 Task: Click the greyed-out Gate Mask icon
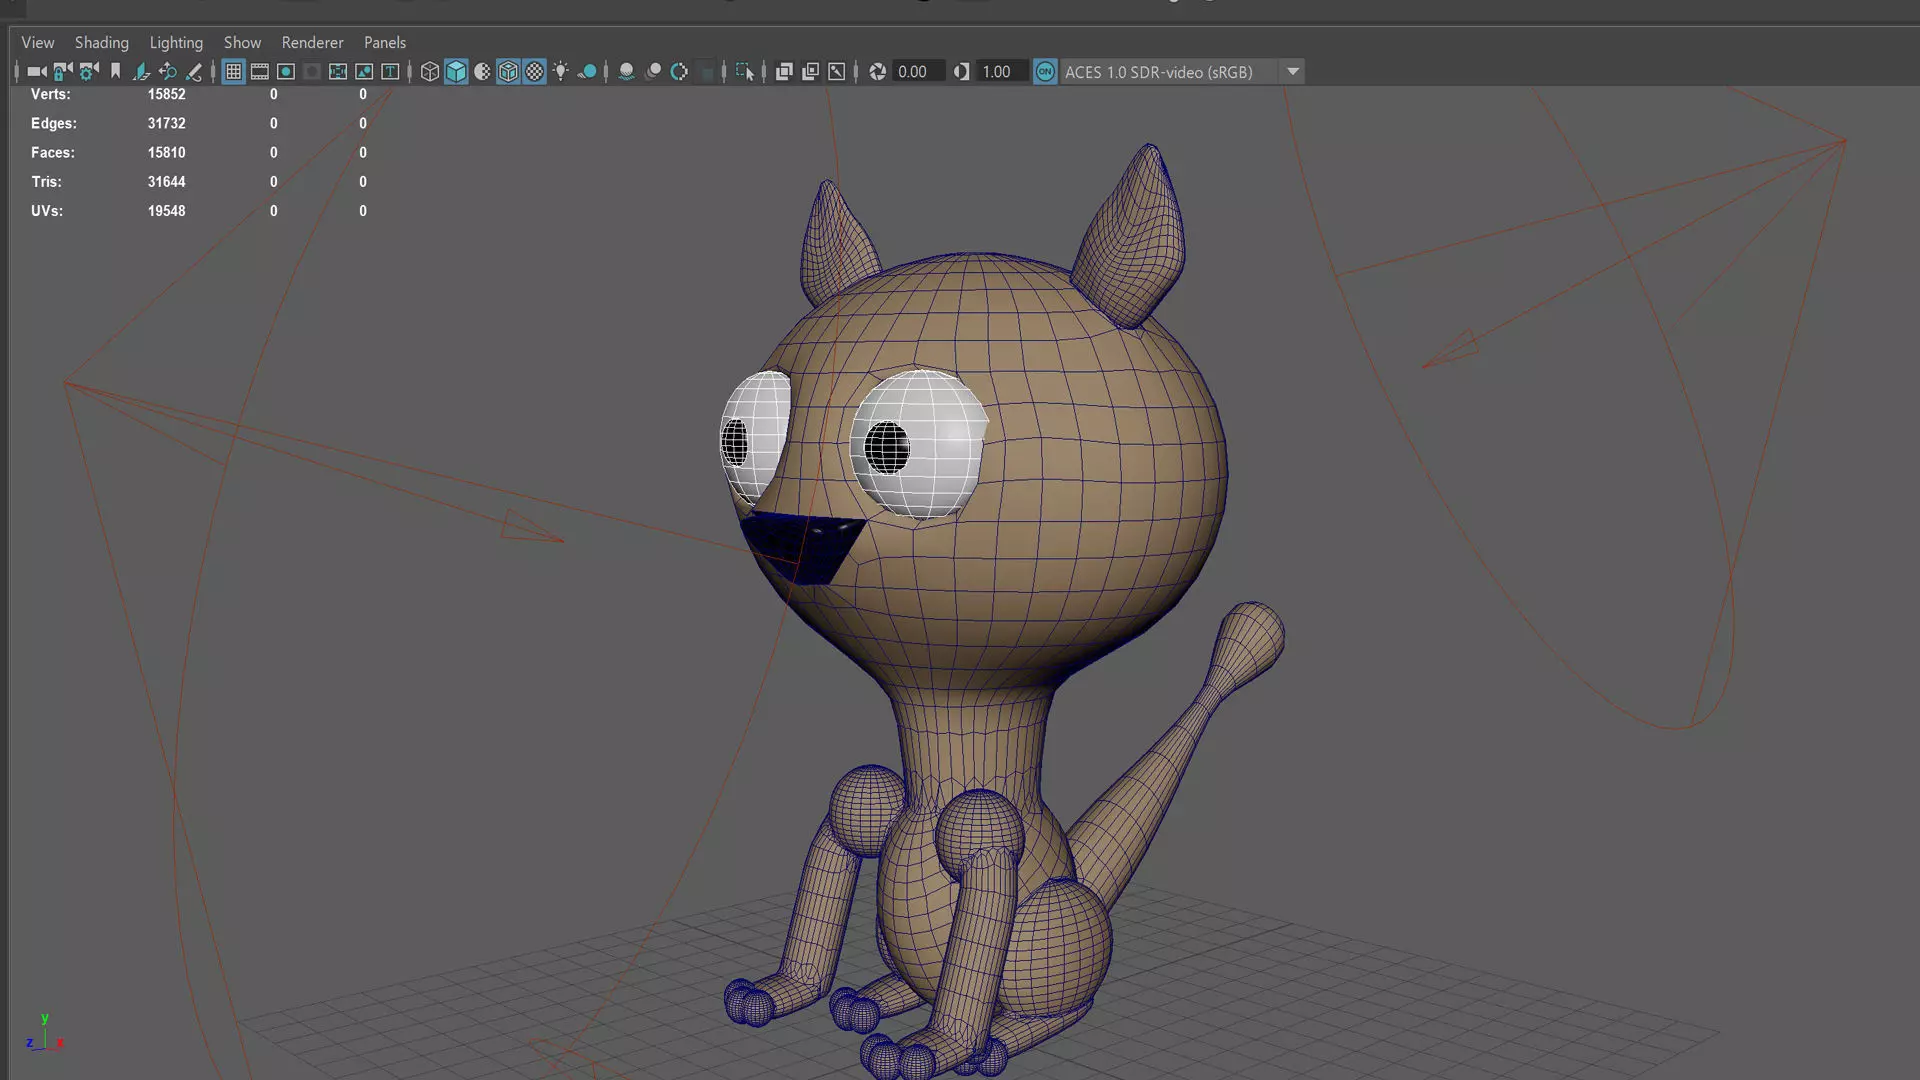312,72
